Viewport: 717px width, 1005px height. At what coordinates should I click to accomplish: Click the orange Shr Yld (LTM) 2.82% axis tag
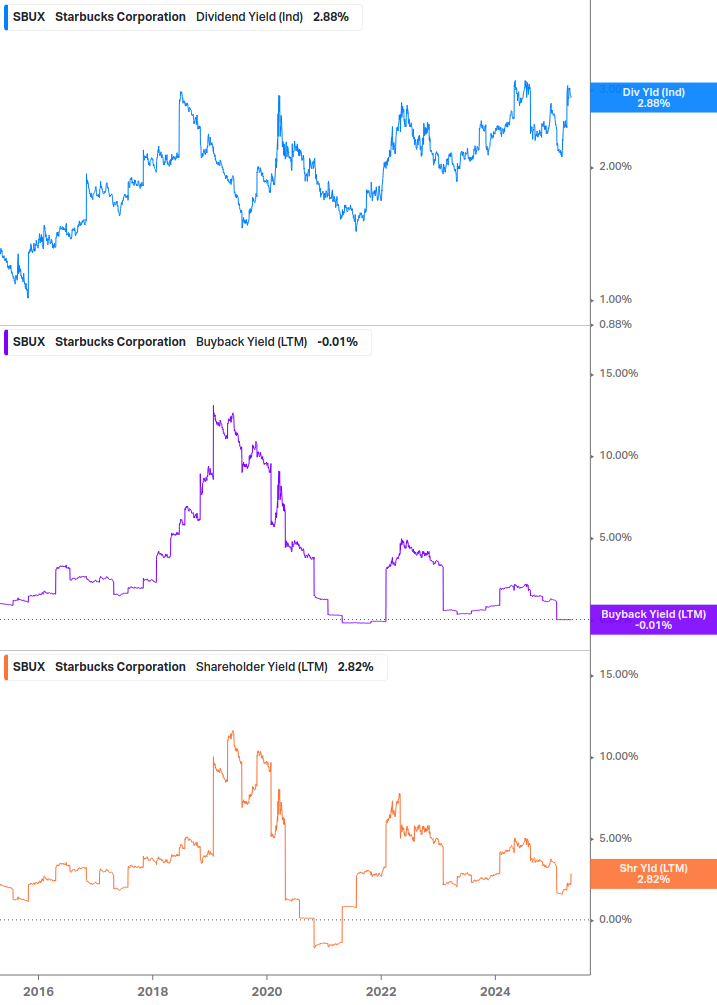pos(654,874)
